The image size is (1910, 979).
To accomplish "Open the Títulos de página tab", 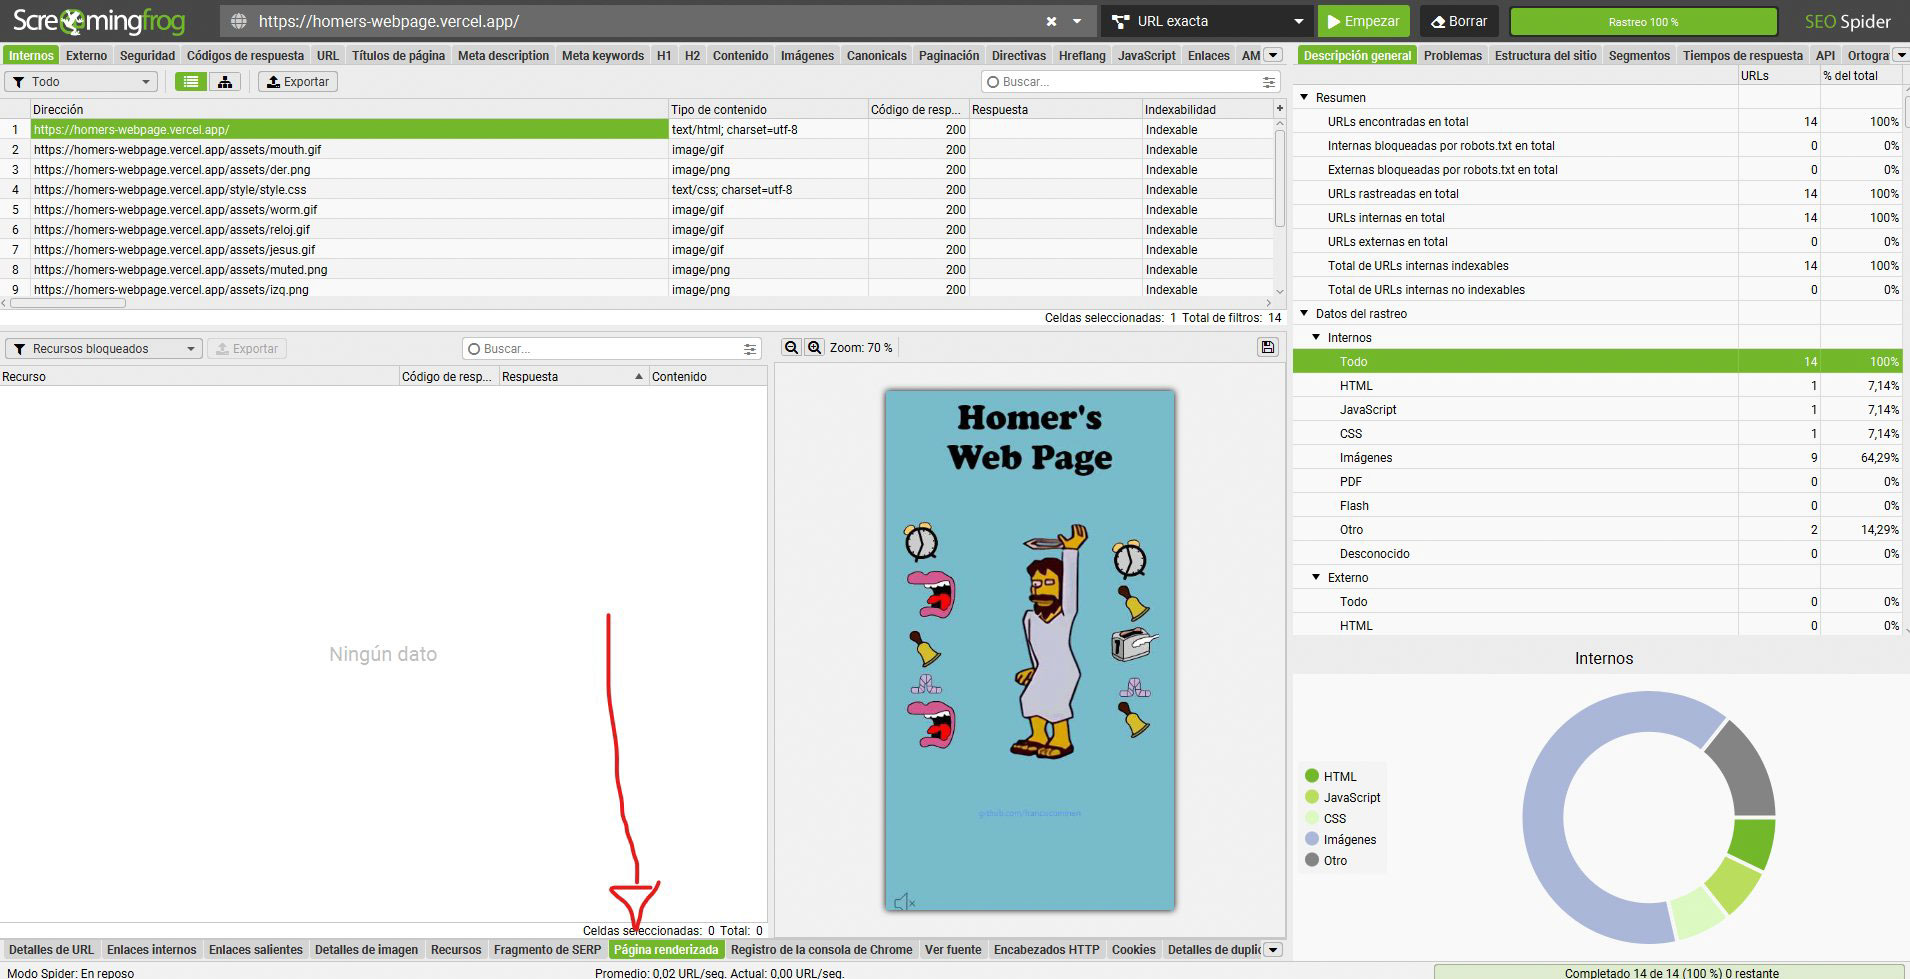I will pos(398,55).
